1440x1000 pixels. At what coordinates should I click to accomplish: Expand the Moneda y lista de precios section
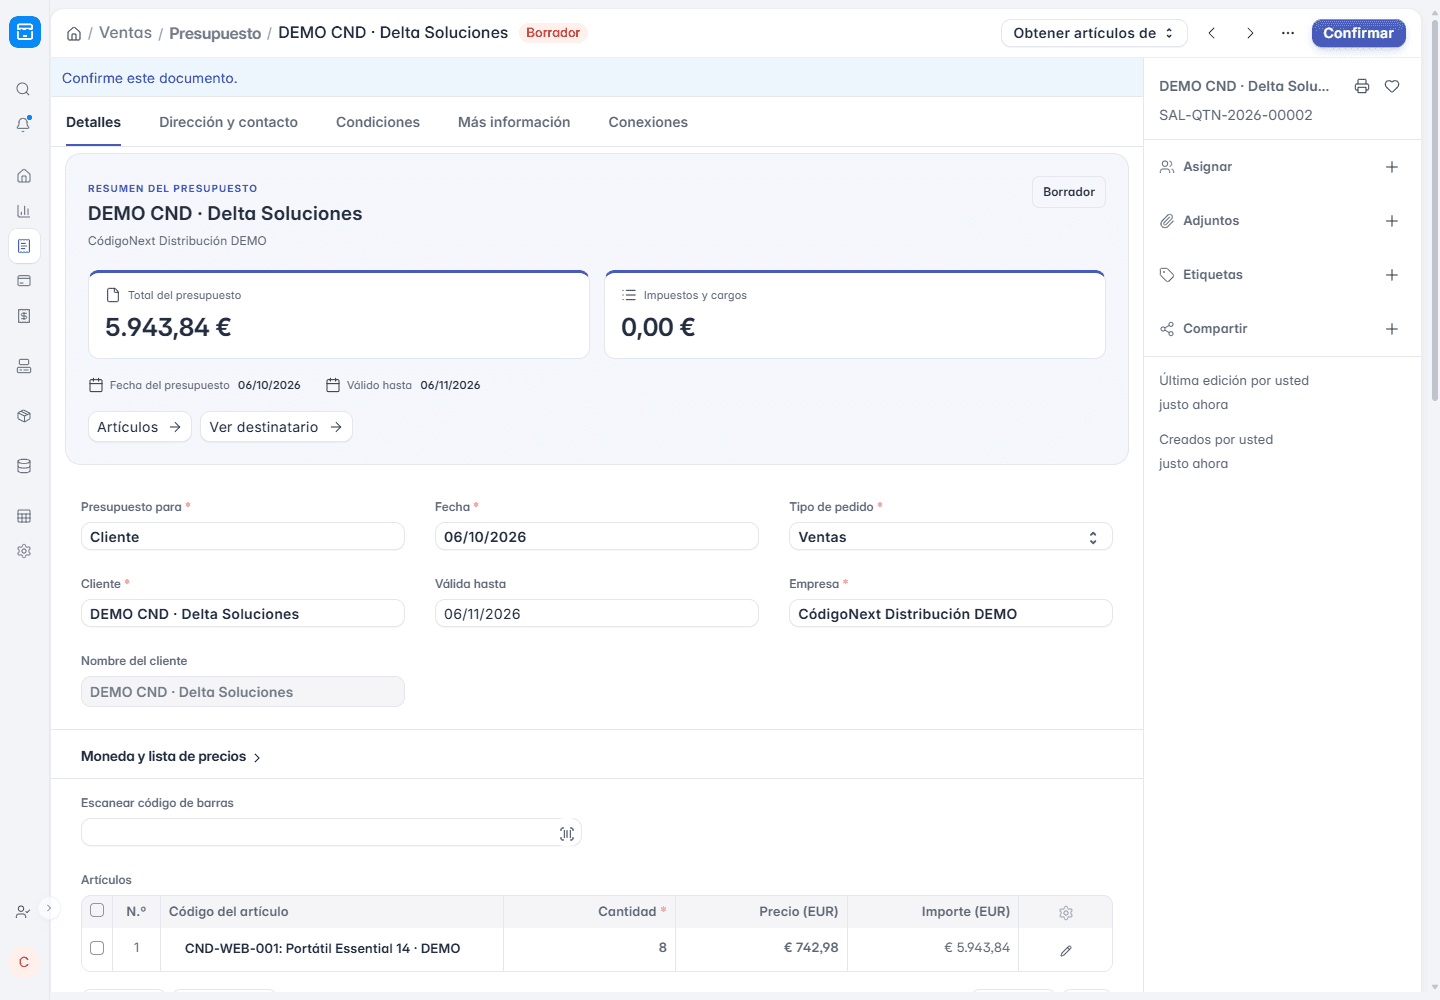[171, 757]
